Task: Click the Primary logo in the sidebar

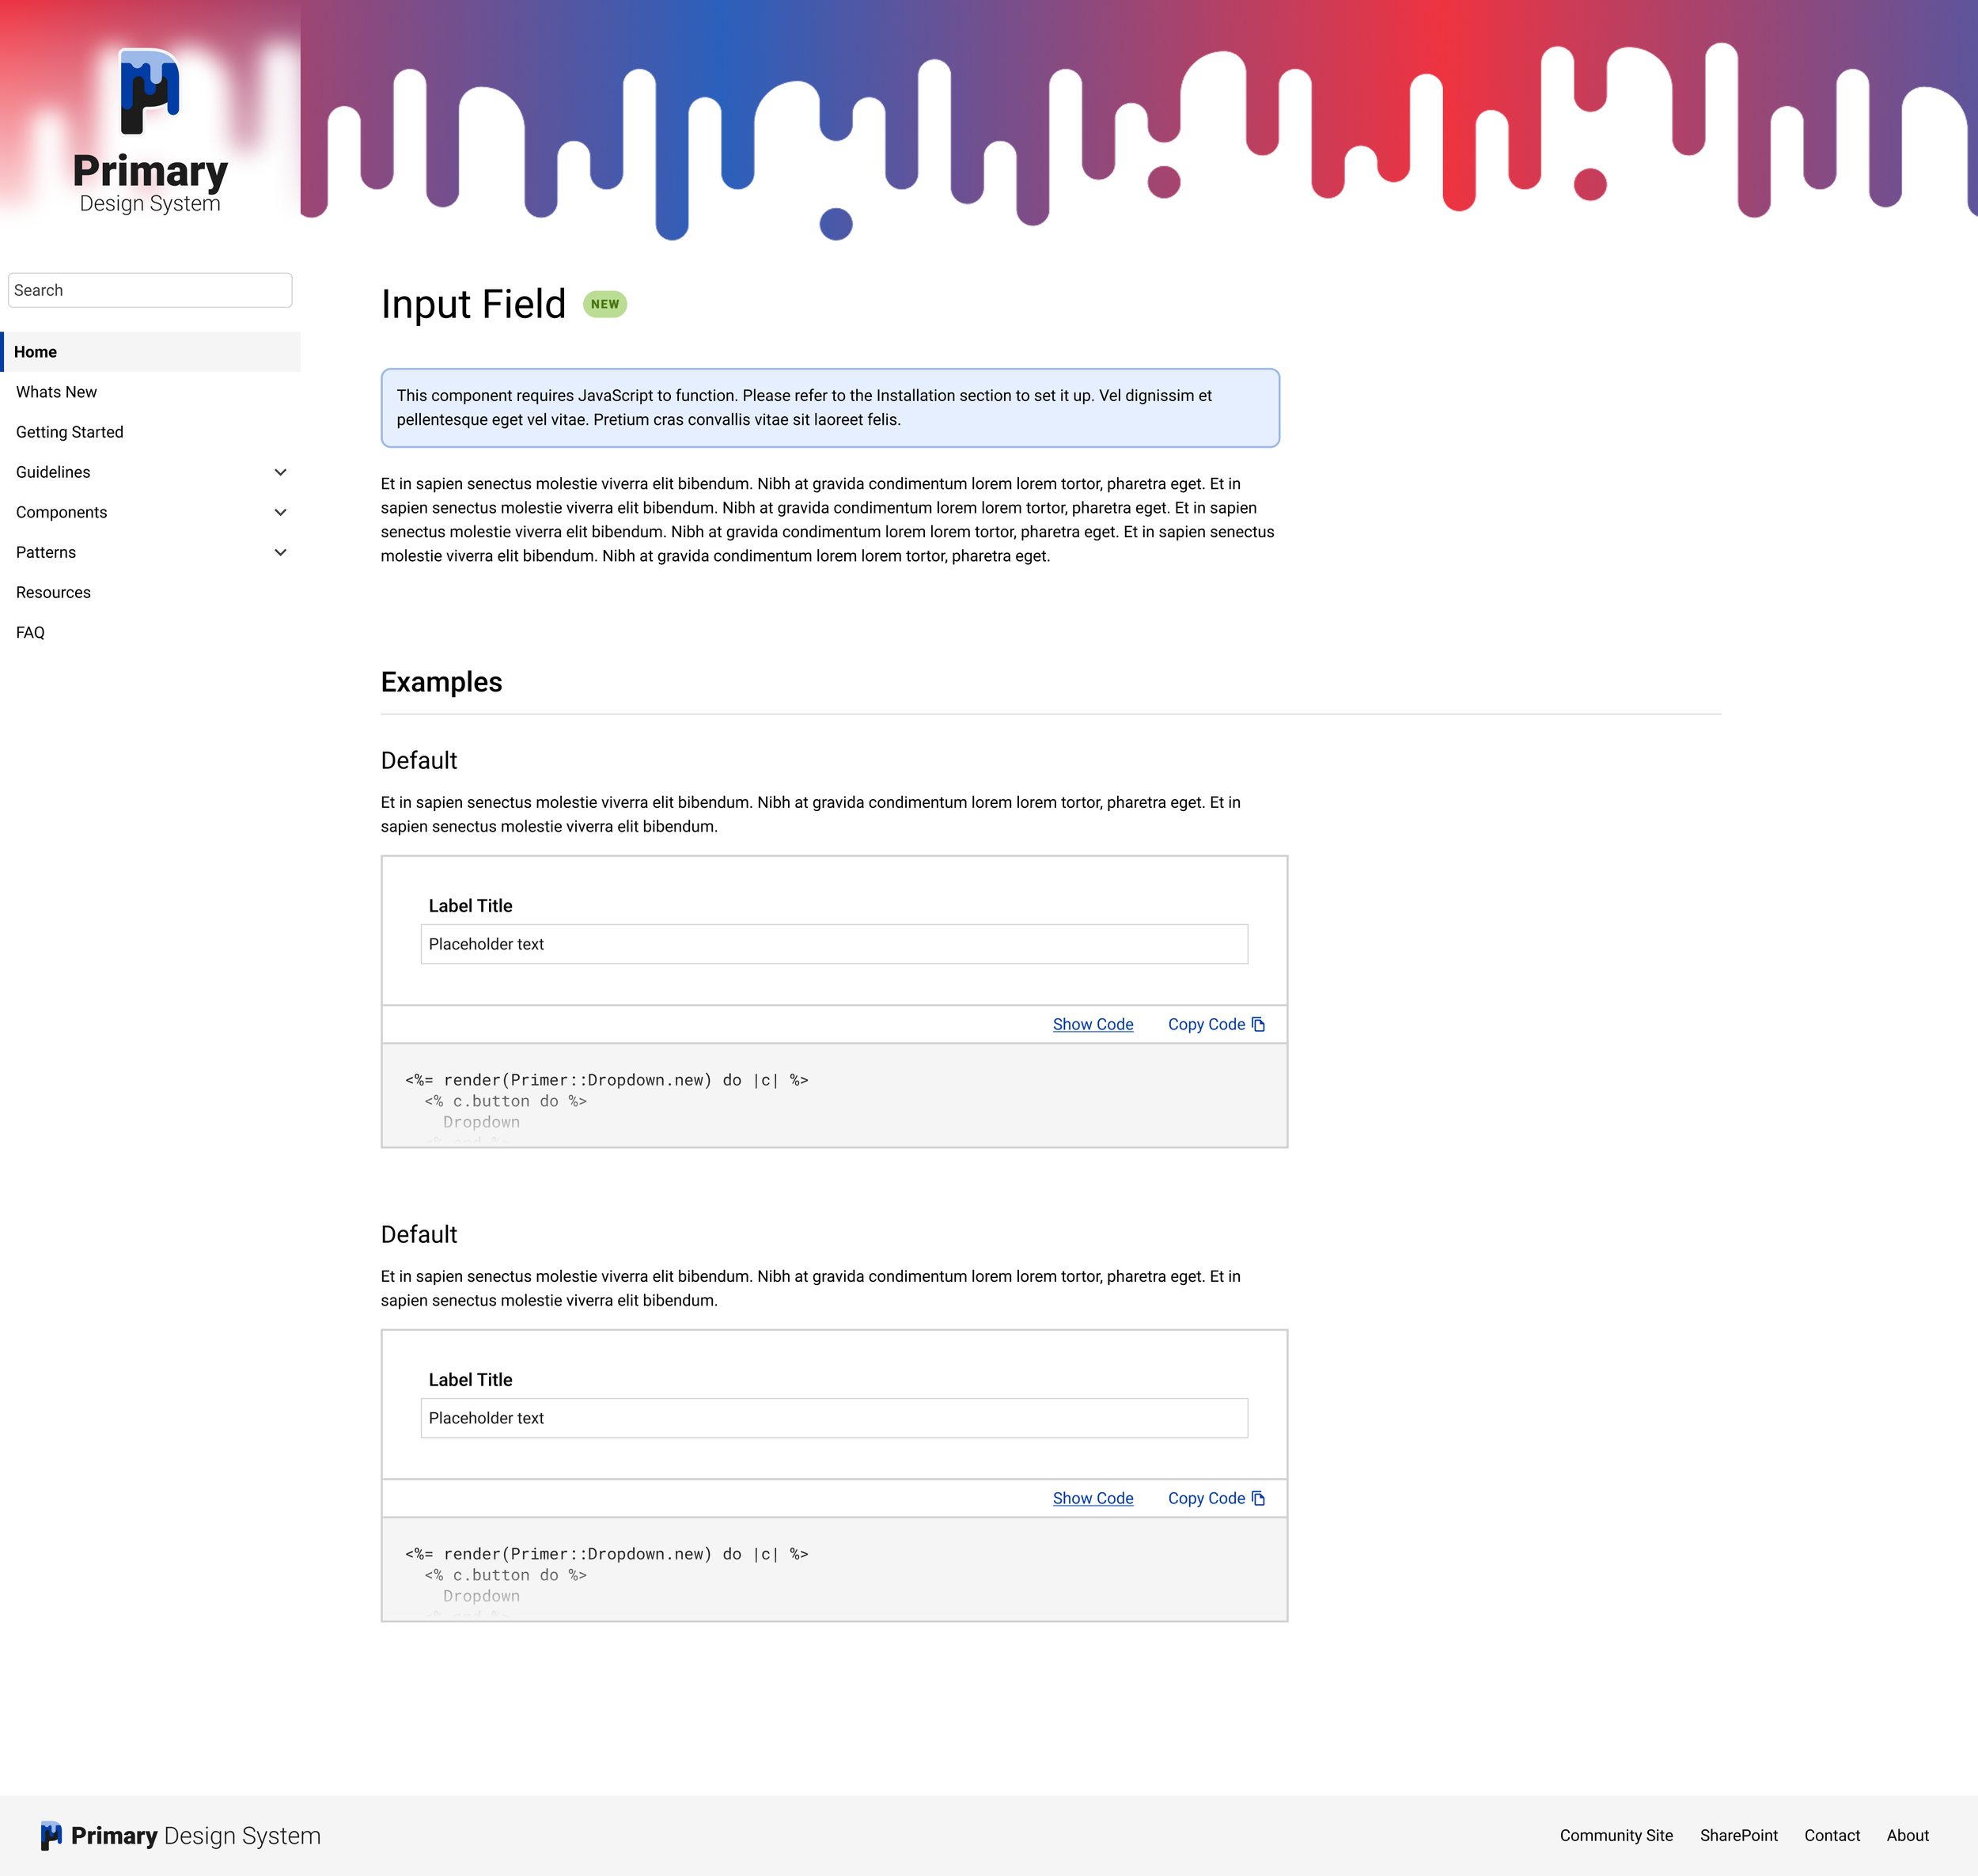Action: (x=150, y=92)
